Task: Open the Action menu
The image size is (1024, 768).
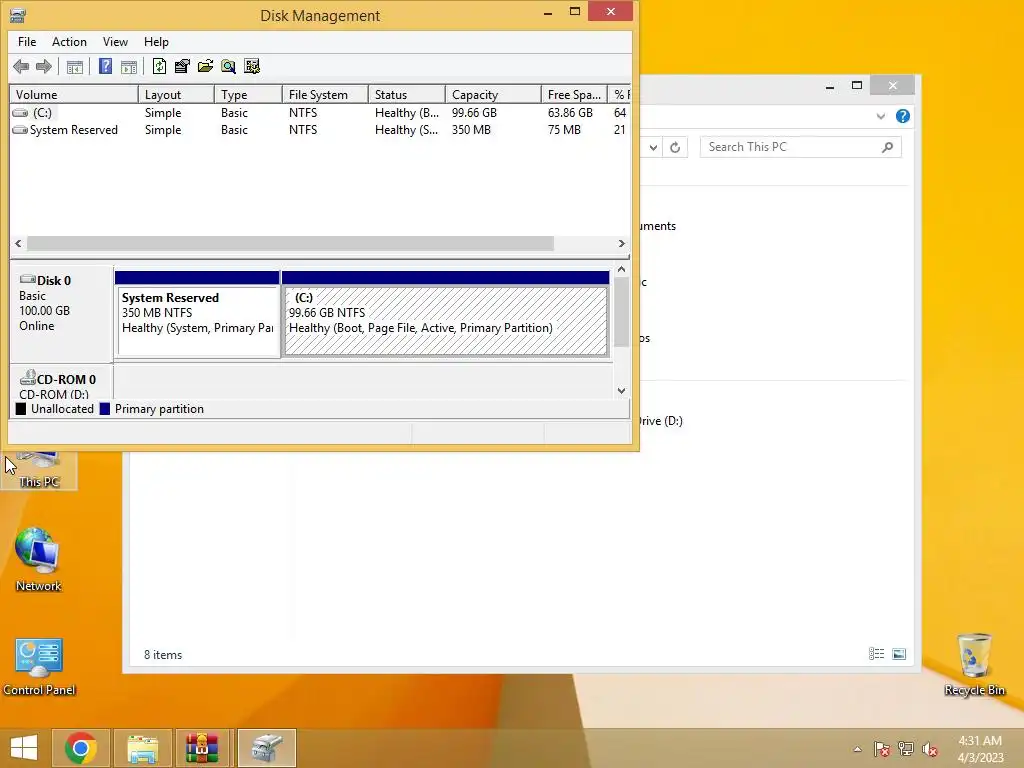Action: [x=69, y=42]
